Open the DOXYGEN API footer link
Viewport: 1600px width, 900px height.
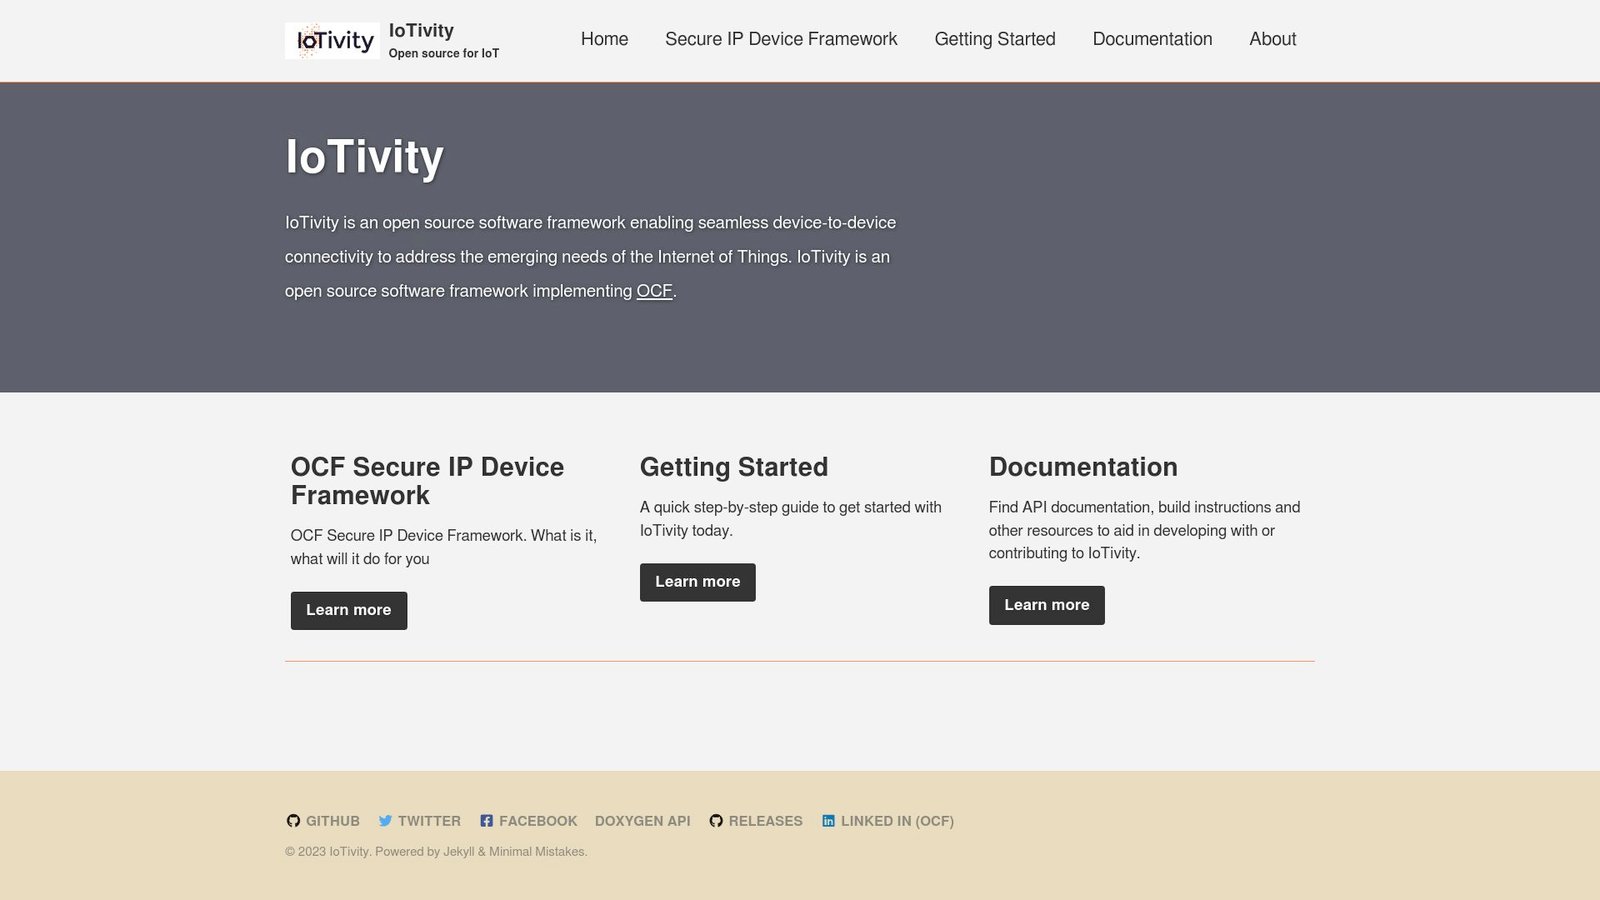pyautogui.click(x=643, y=820)
